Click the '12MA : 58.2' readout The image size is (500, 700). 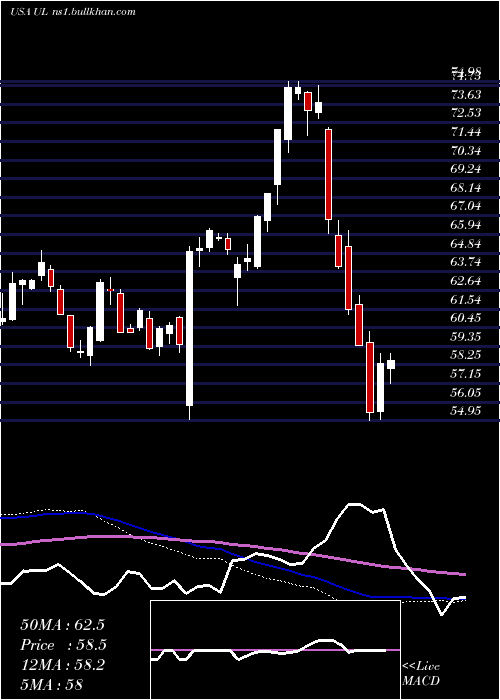pos(62,665)
